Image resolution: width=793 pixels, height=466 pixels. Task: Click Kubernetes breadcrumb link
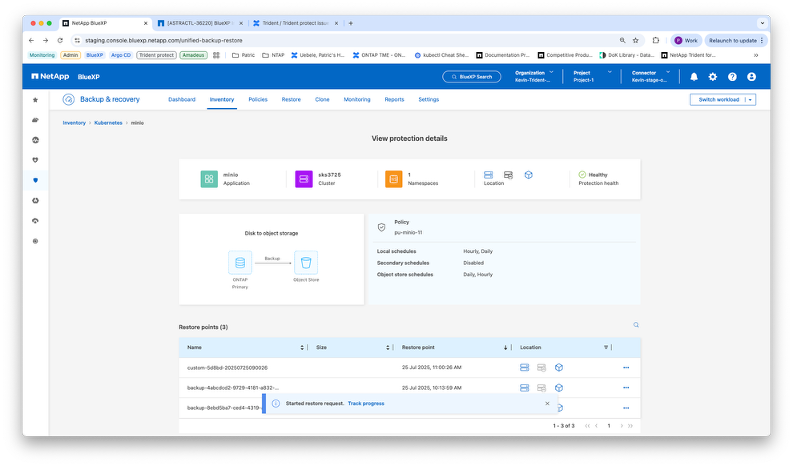pyautogui.click(x=108, y=123)
